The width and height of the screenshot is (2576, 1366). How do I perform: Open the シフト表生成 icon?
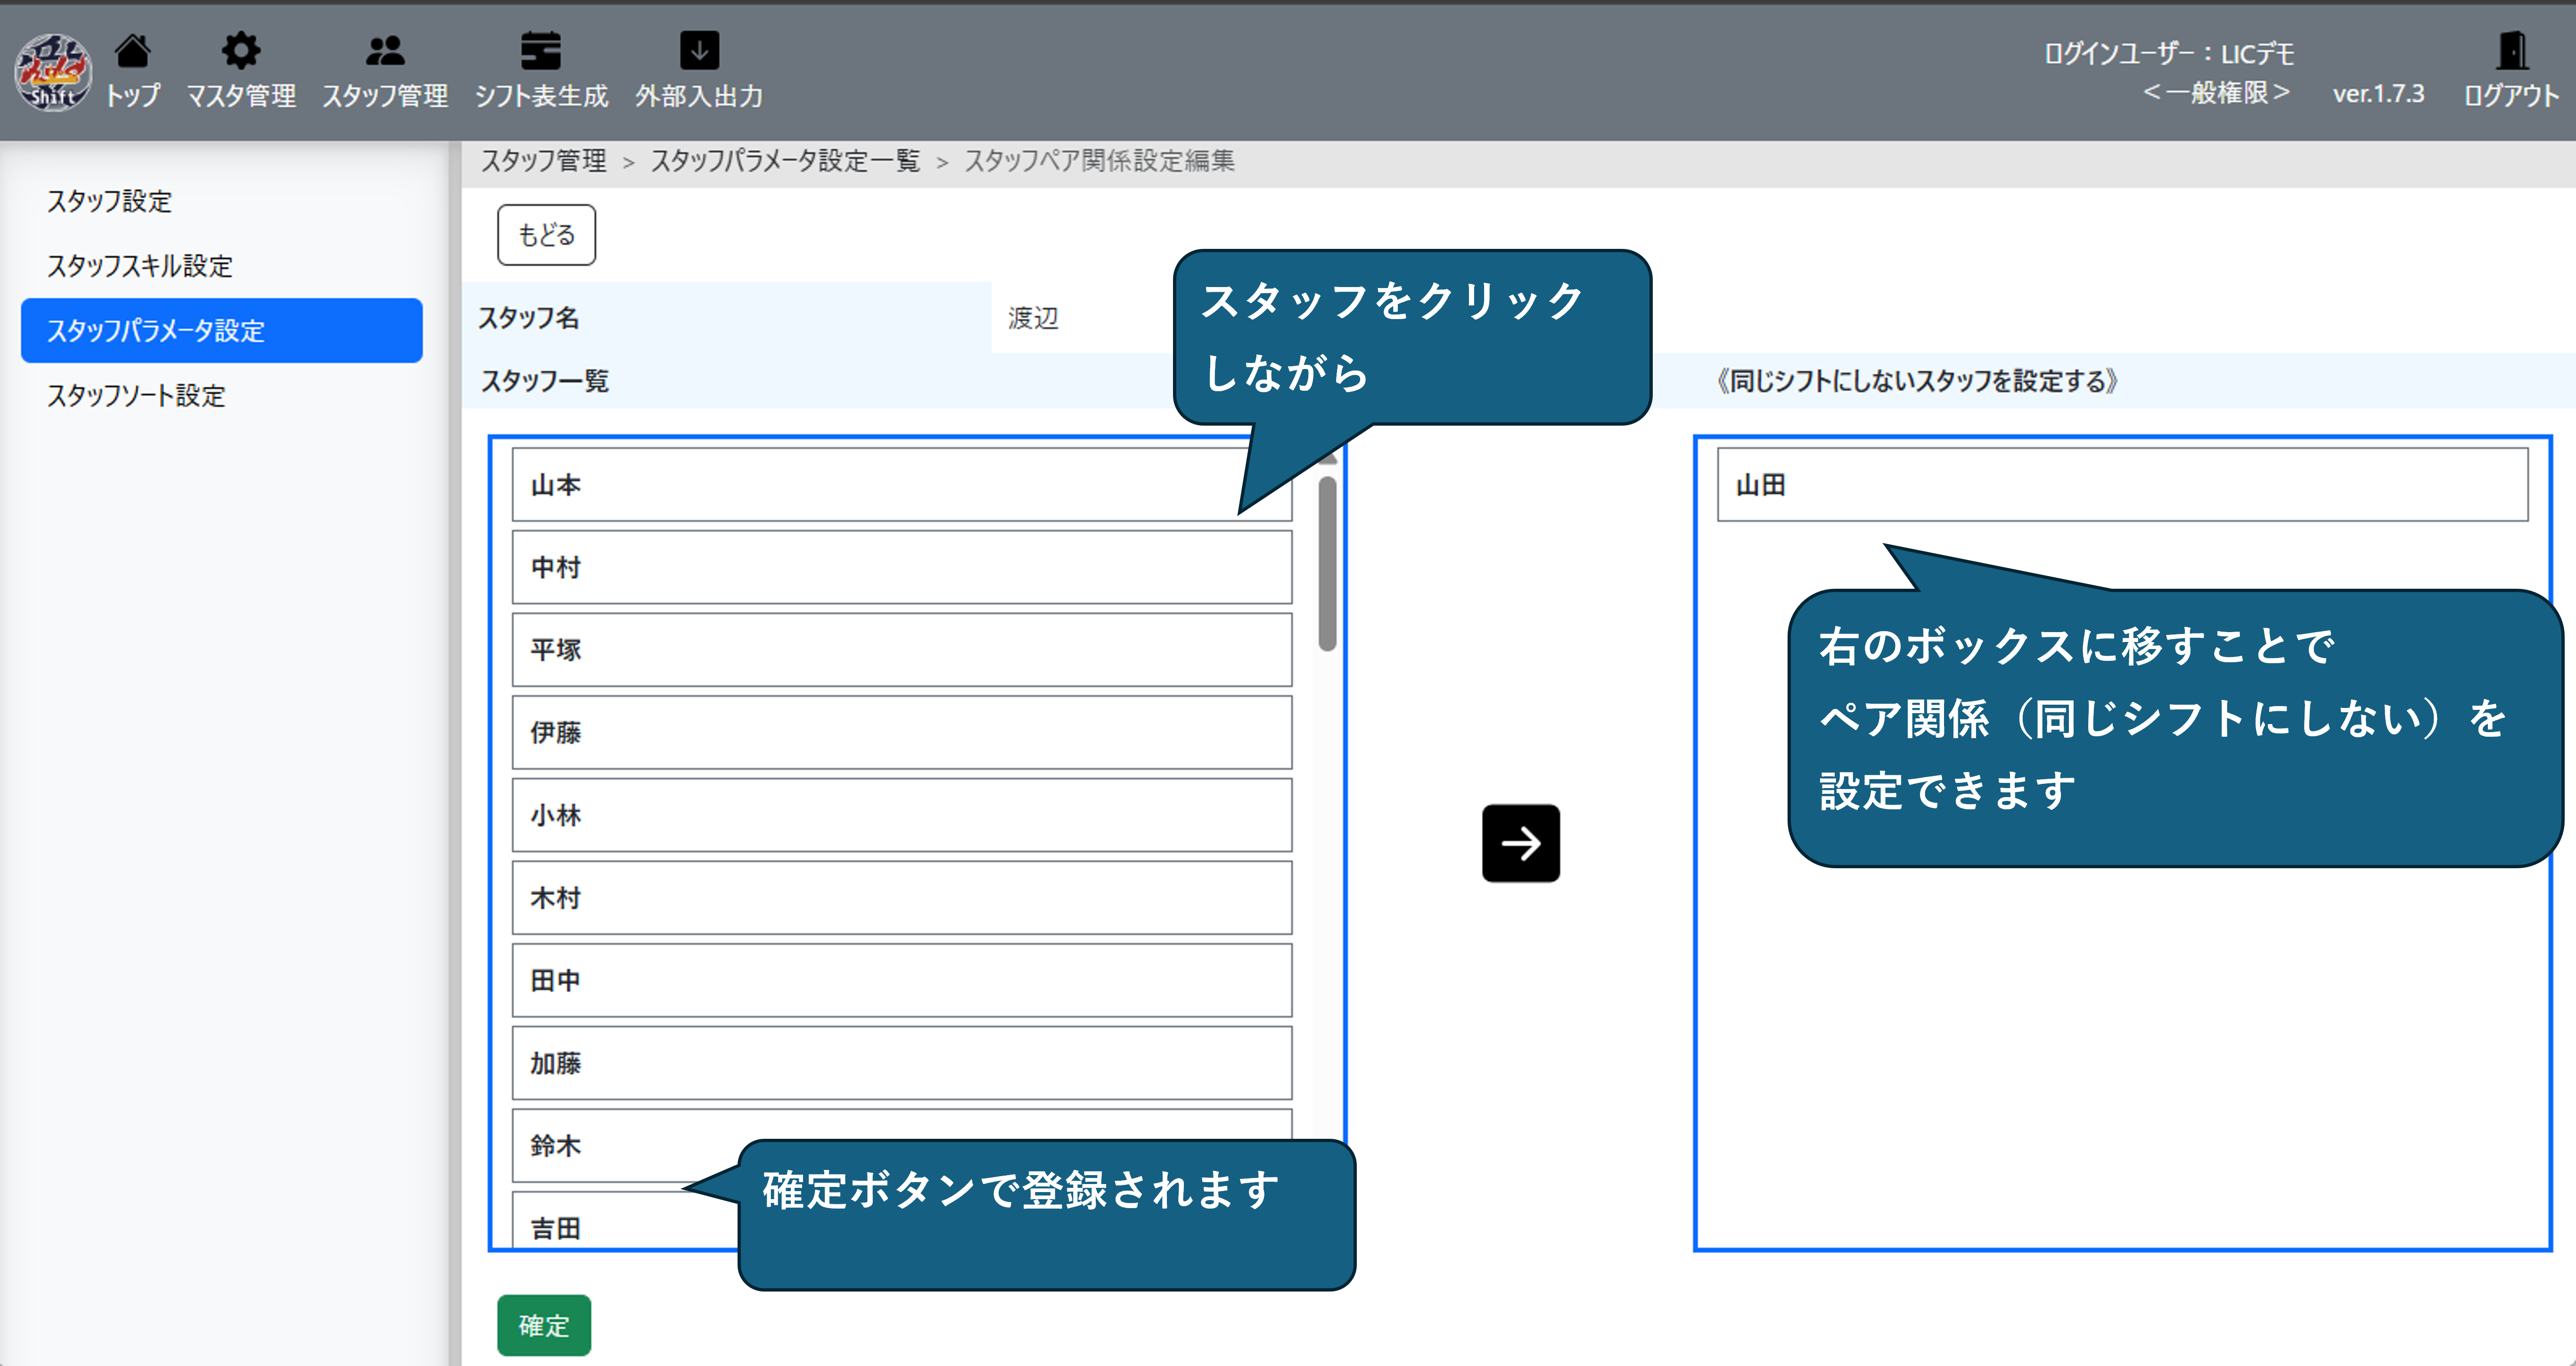pos(541,51)
